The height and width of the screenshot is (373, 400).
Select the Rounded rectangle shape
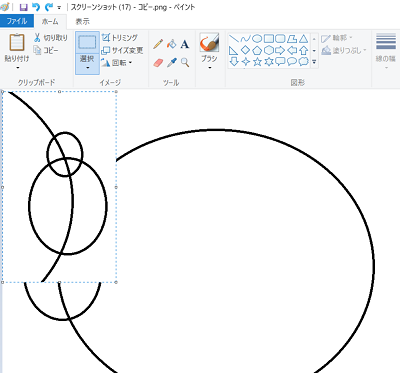click(x=280, y=39)
